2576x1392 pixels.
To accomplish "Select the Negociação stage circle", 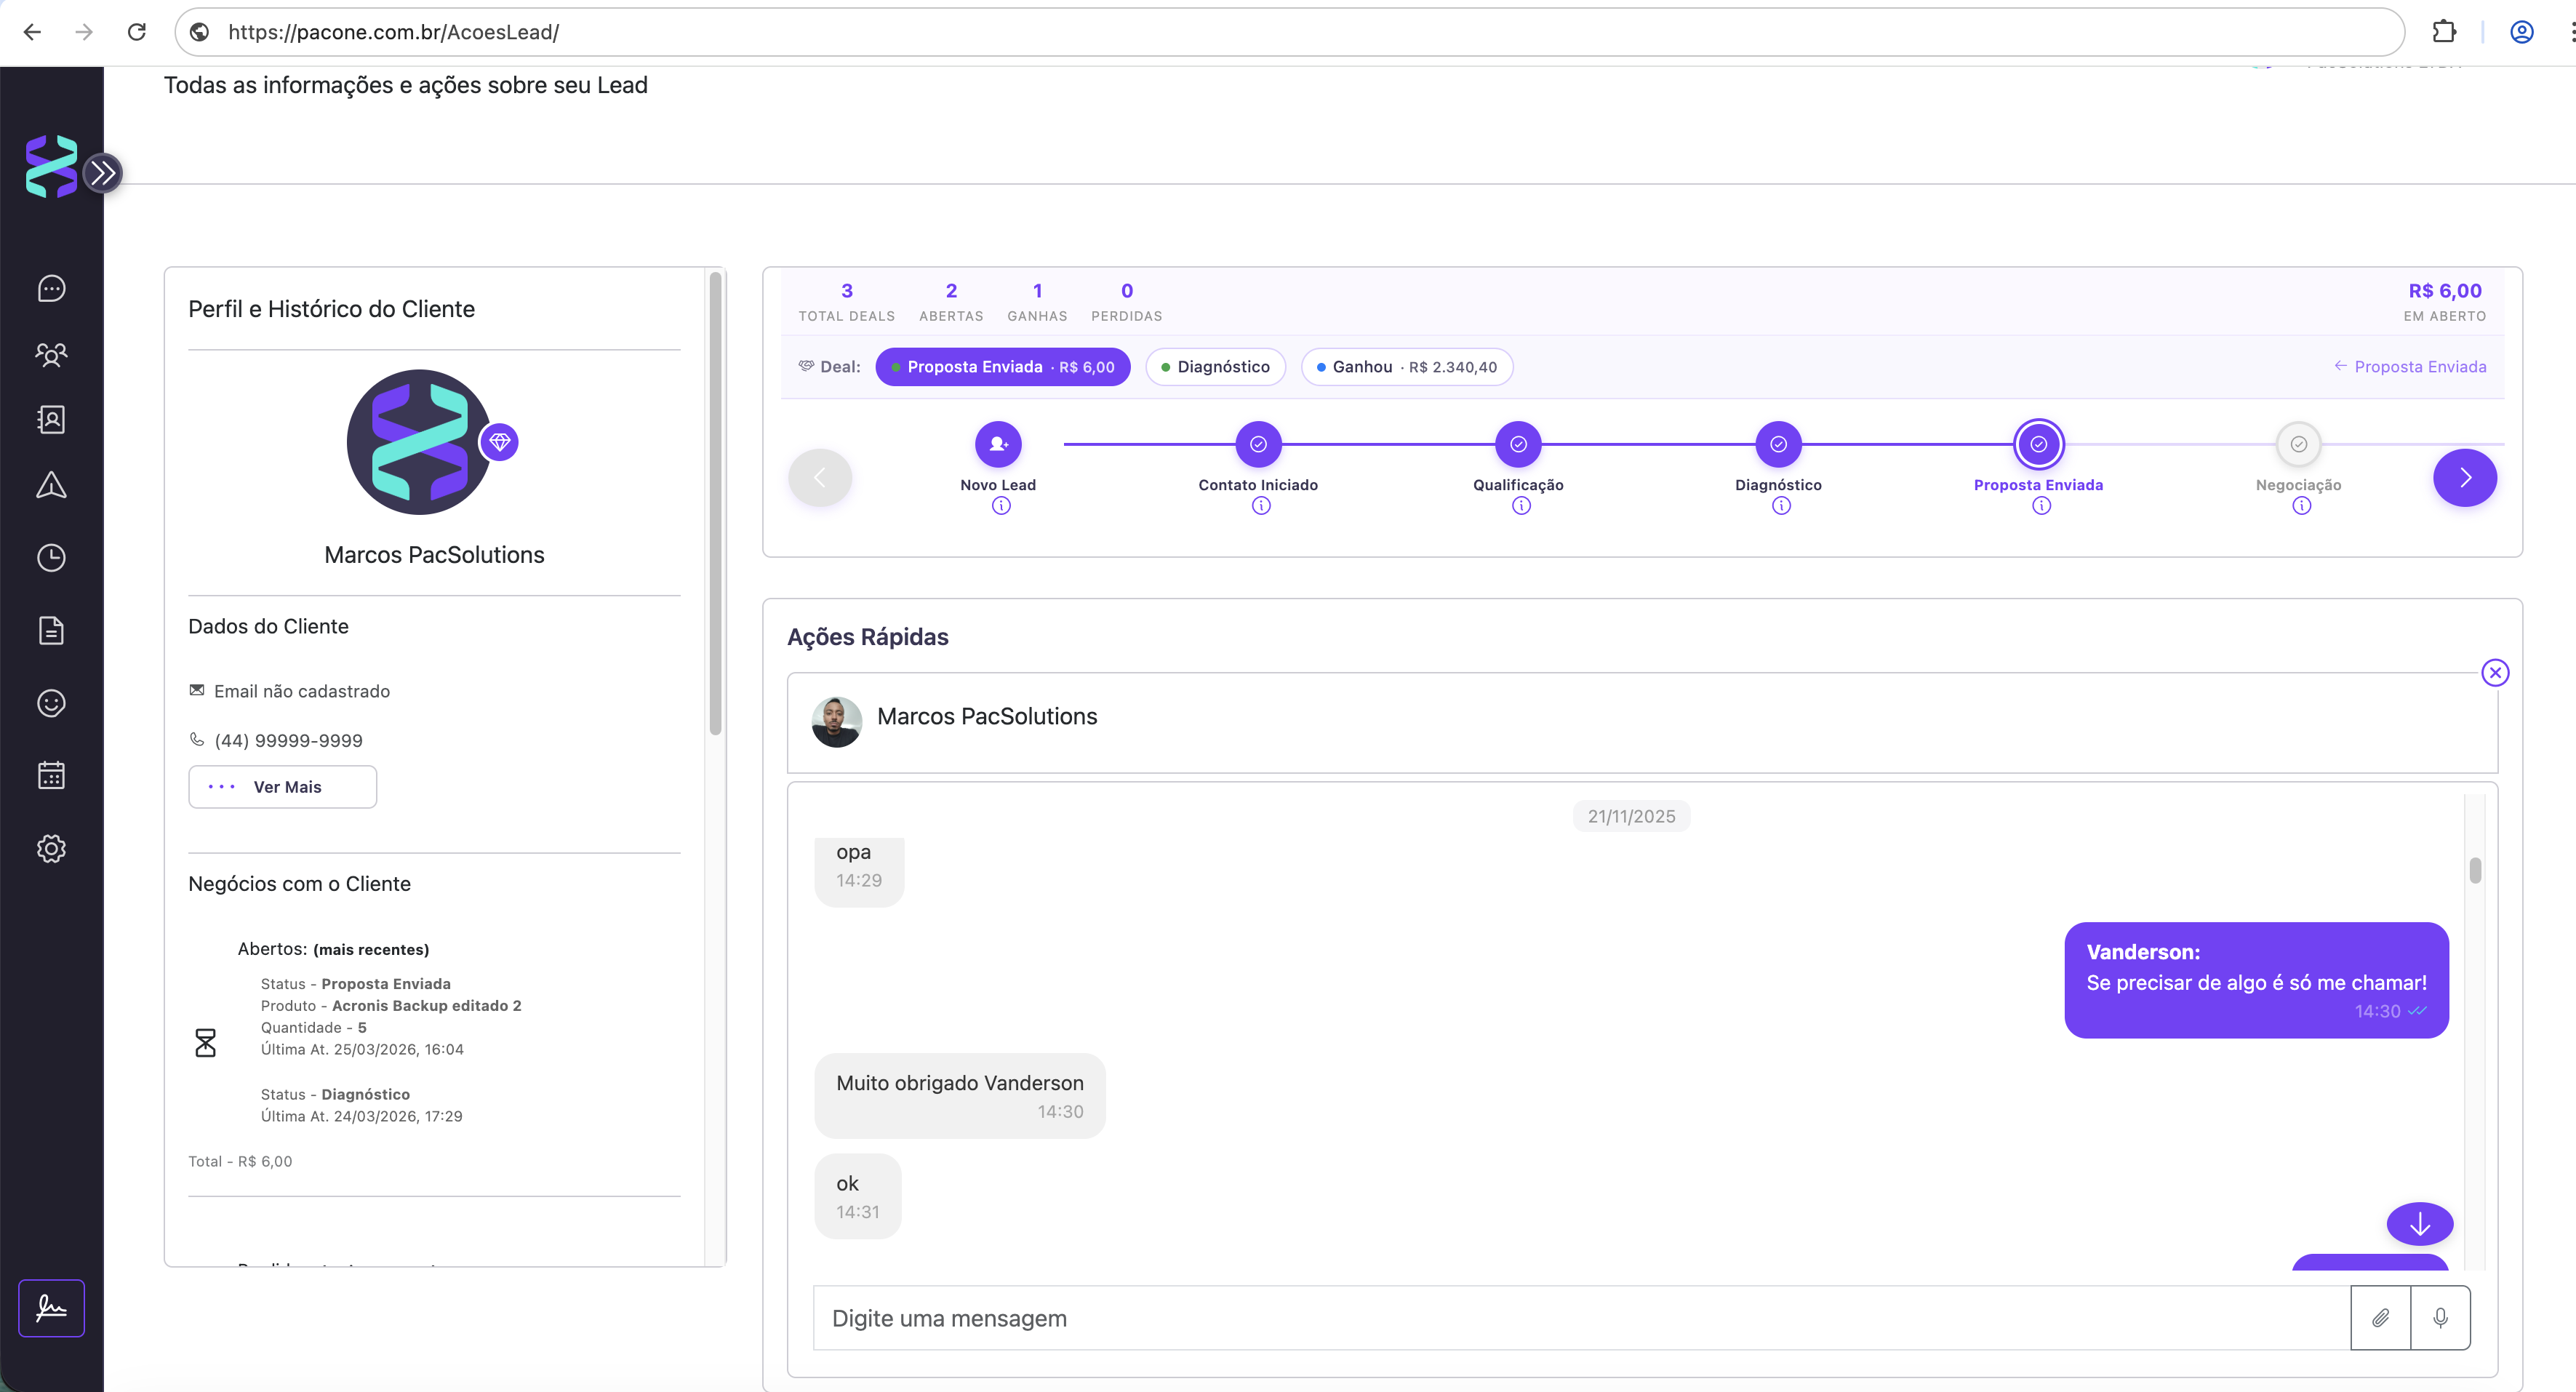I will [x=2298, y=444].
